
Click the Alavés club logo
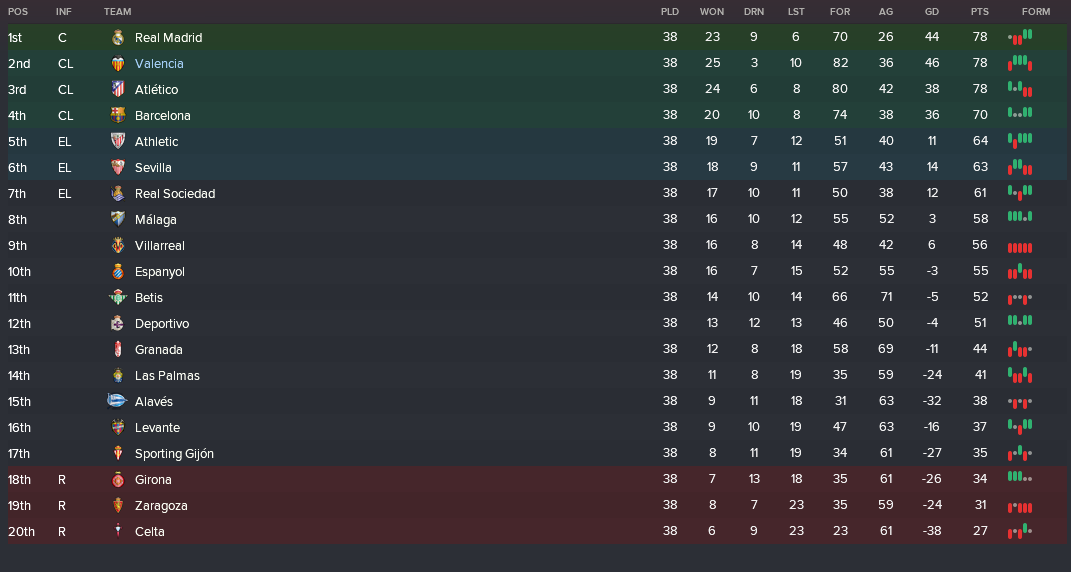(117, 401)
